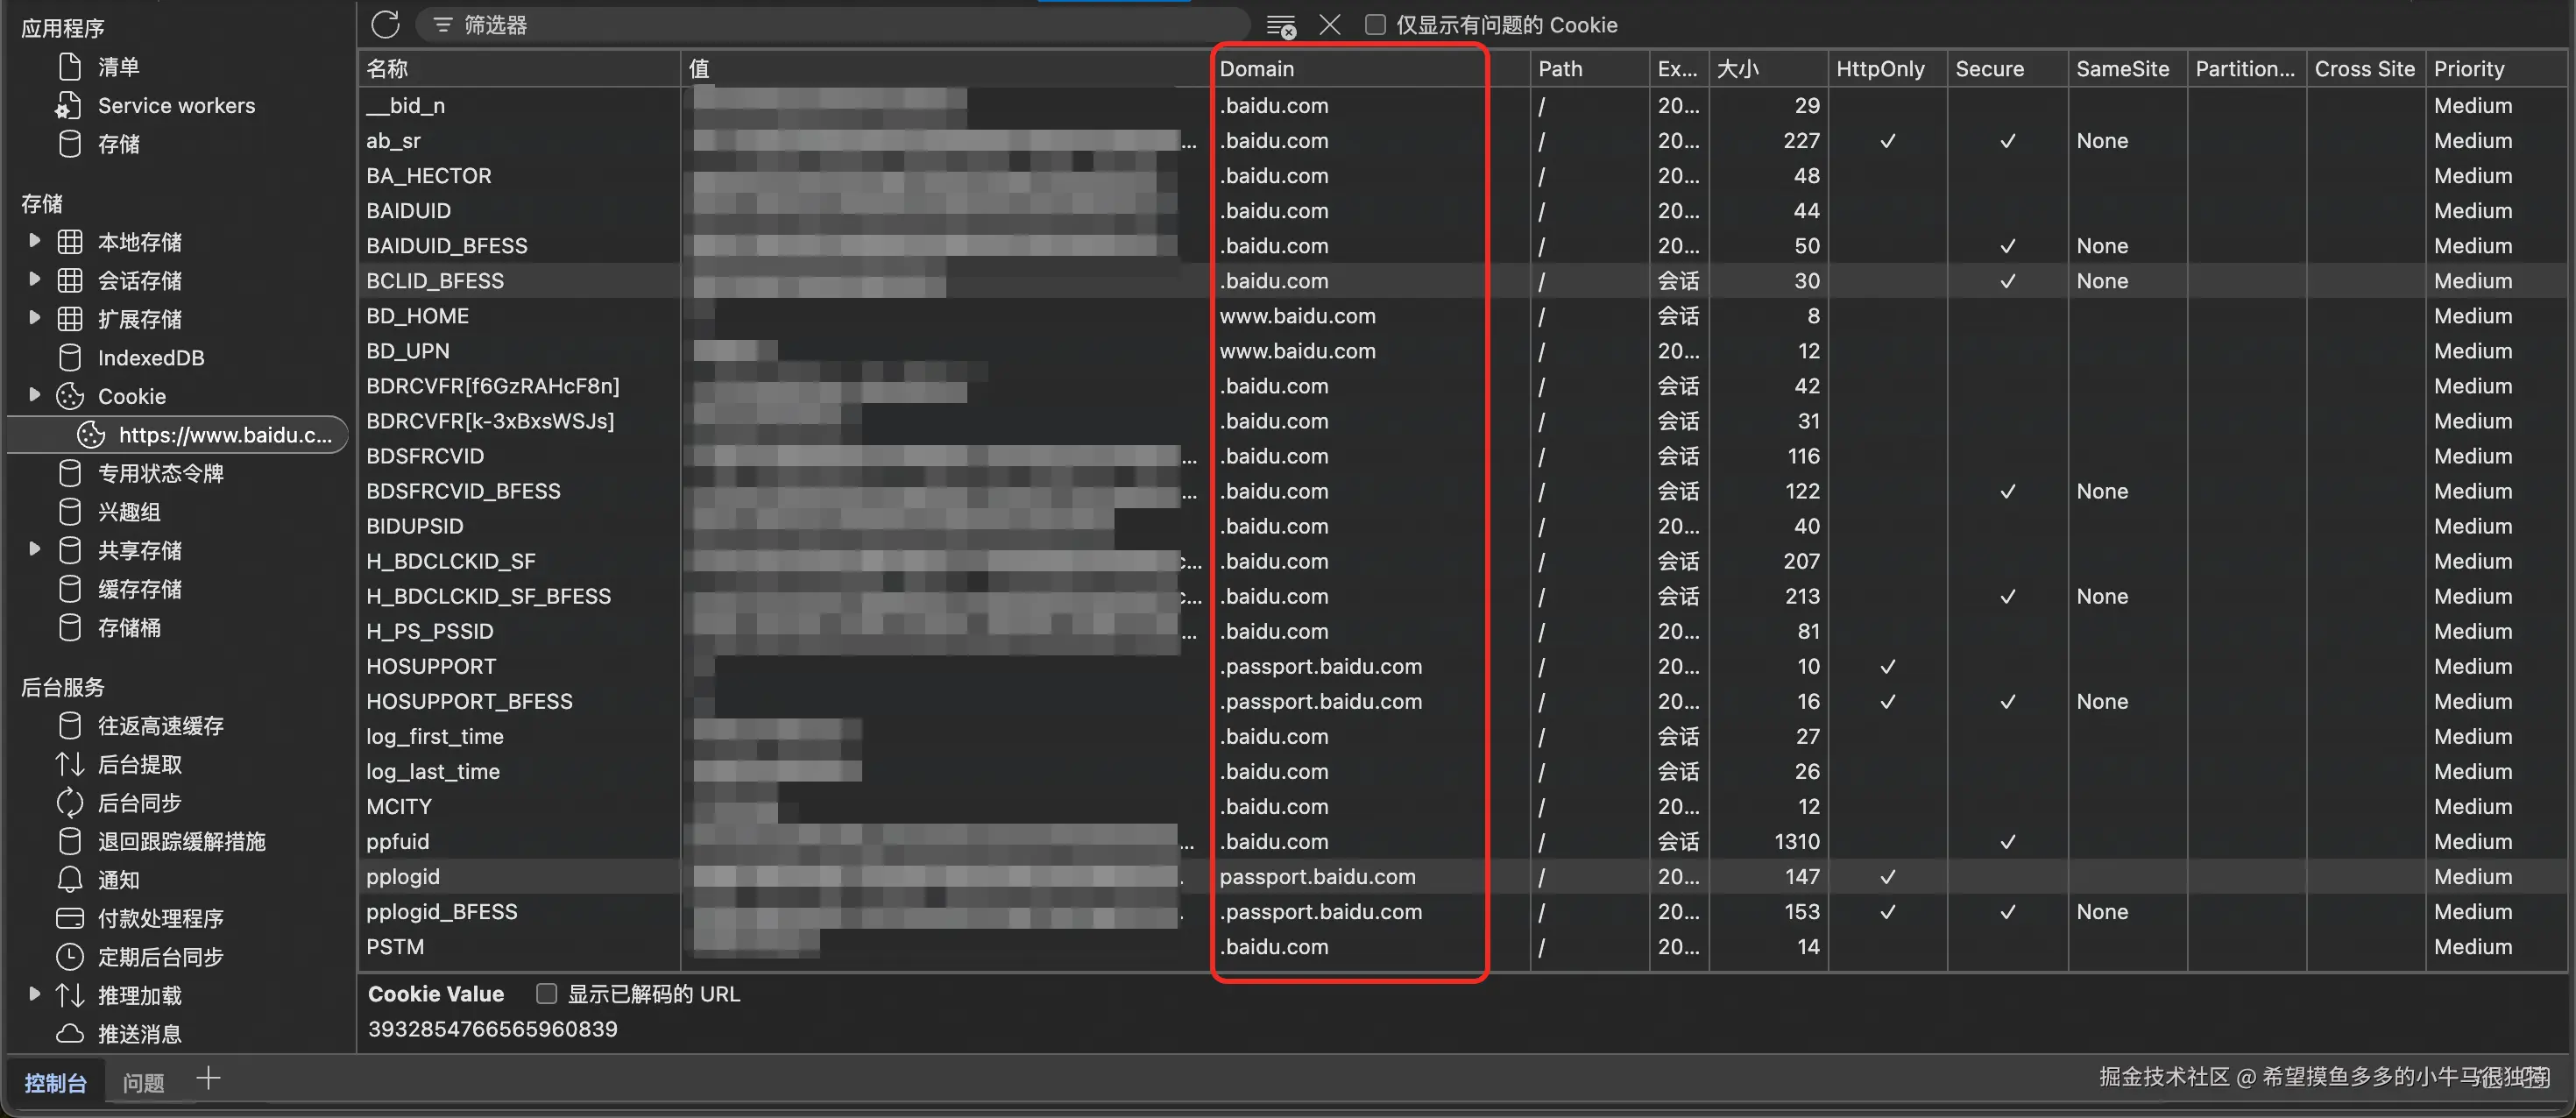Expand the 会话存储 tree node

coord(35,280)
